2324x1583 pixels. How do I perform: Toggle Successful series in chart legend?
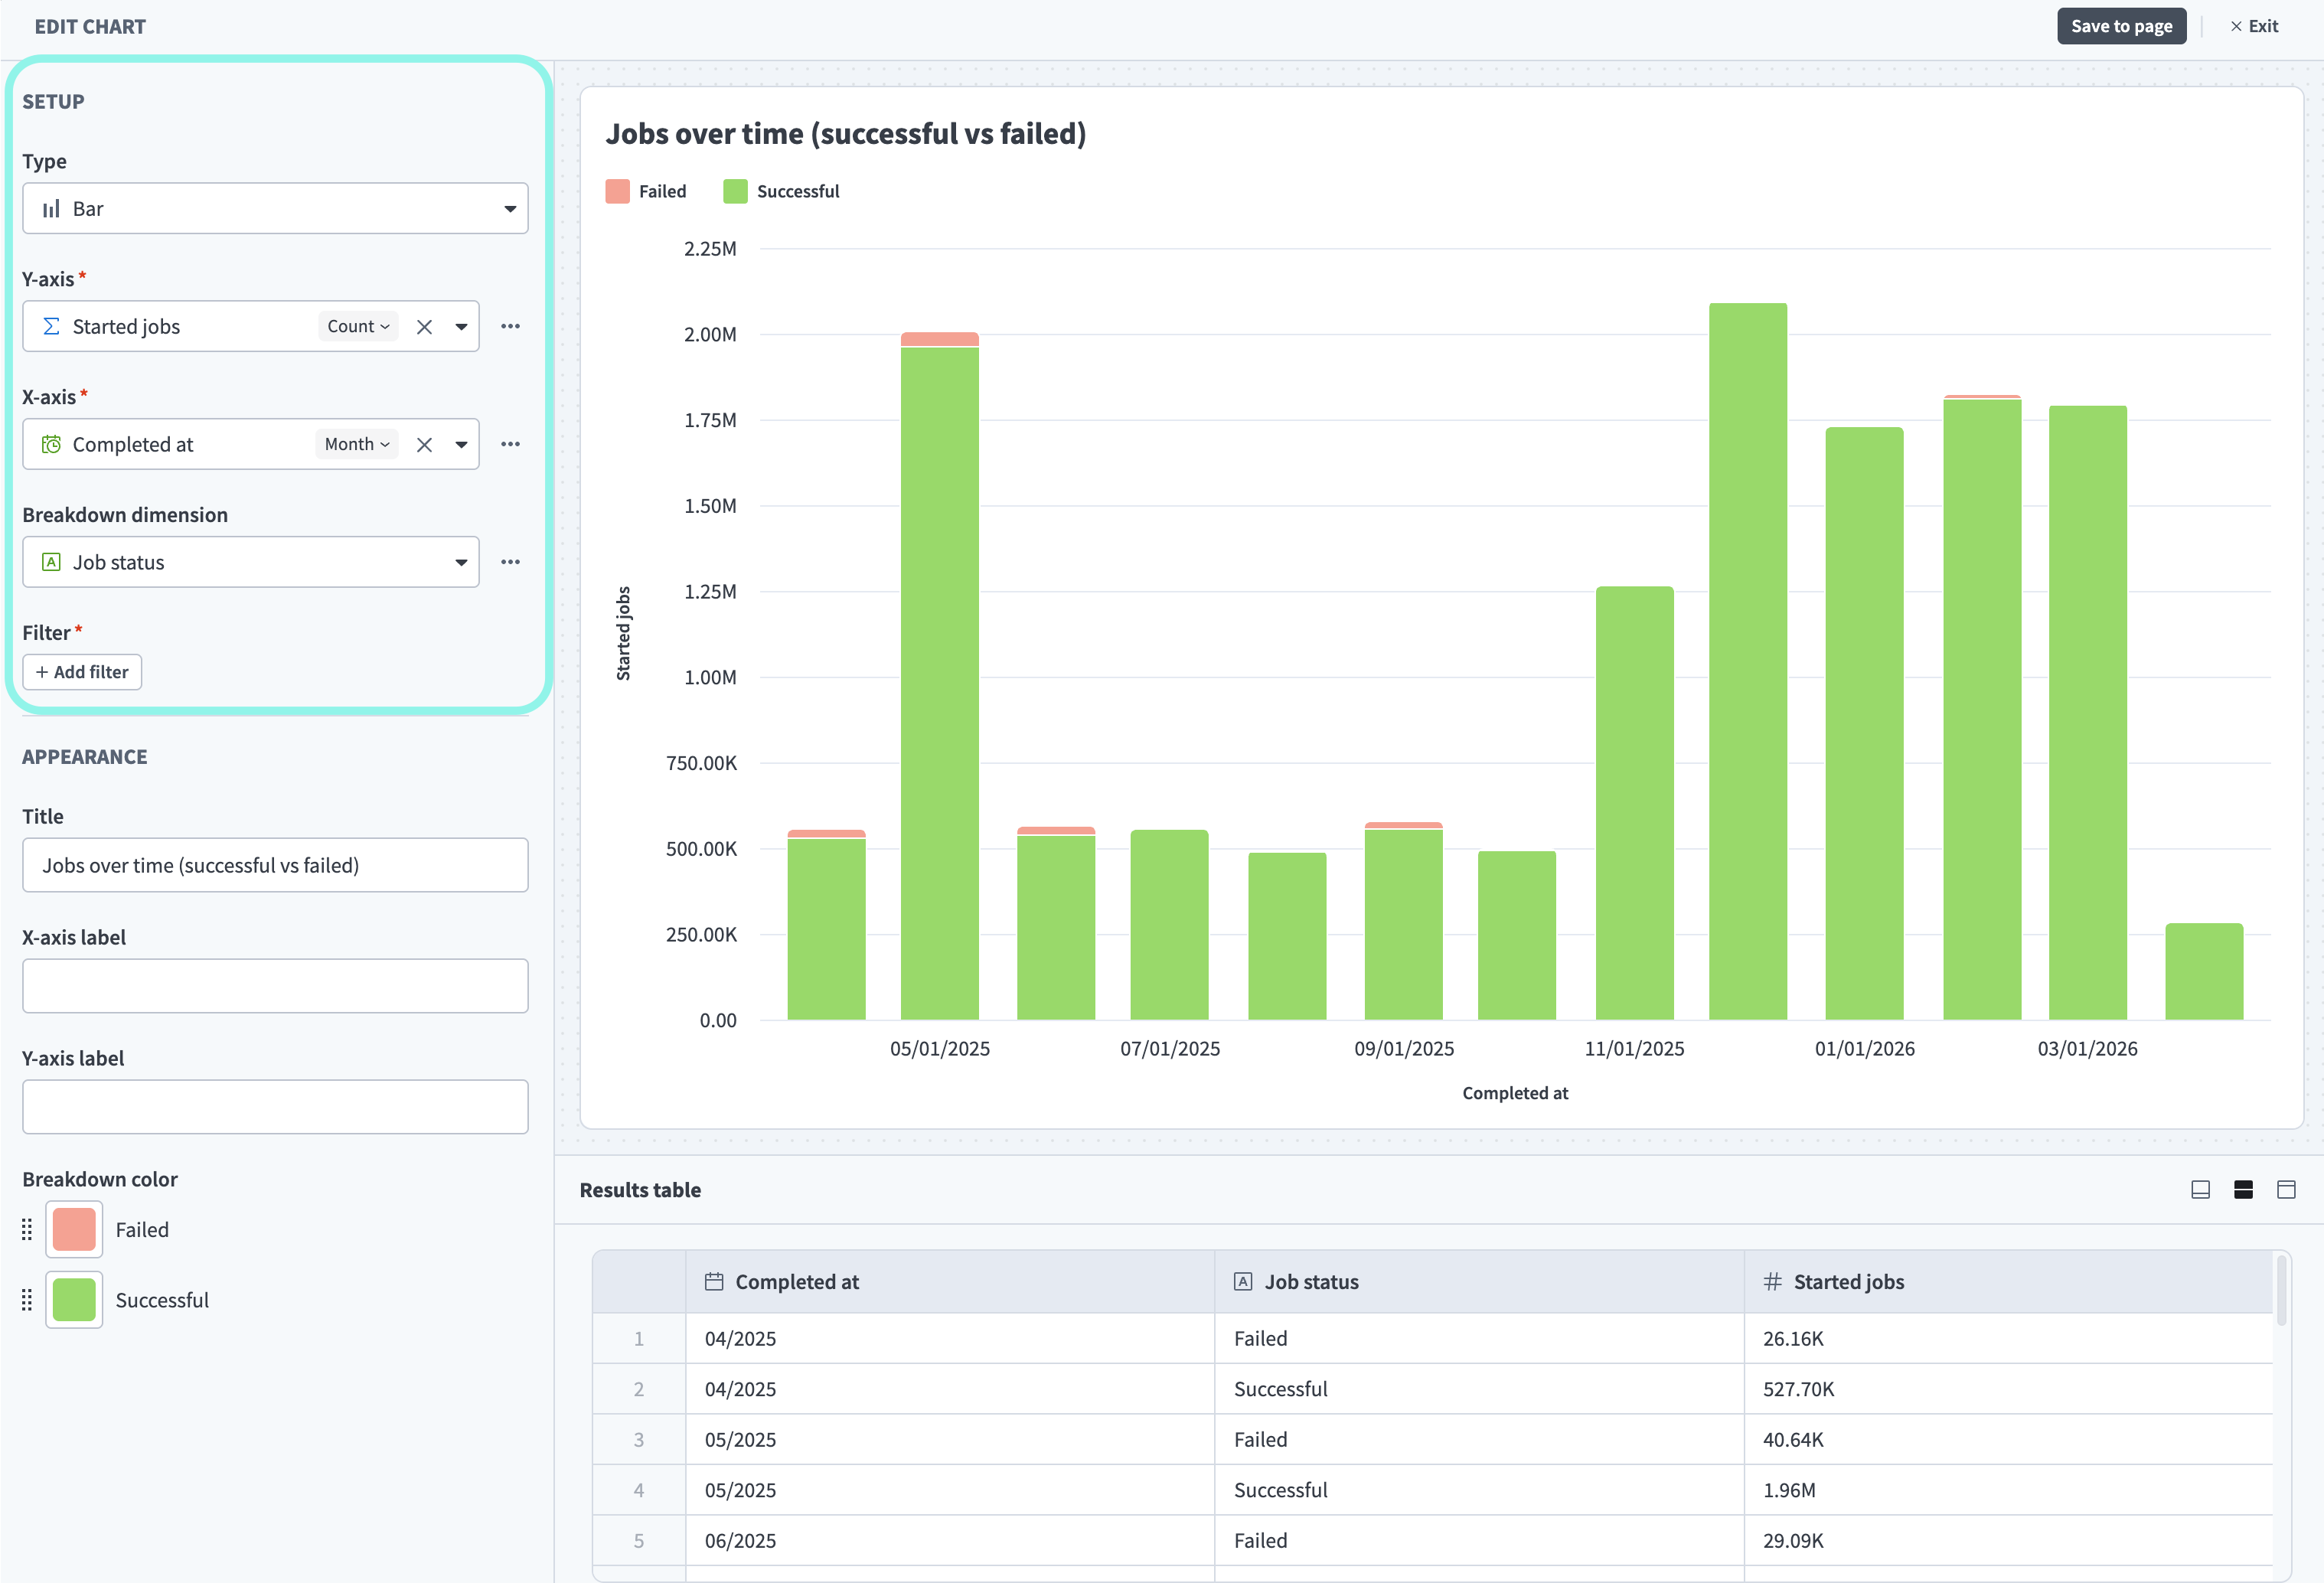tap(782, 191)
